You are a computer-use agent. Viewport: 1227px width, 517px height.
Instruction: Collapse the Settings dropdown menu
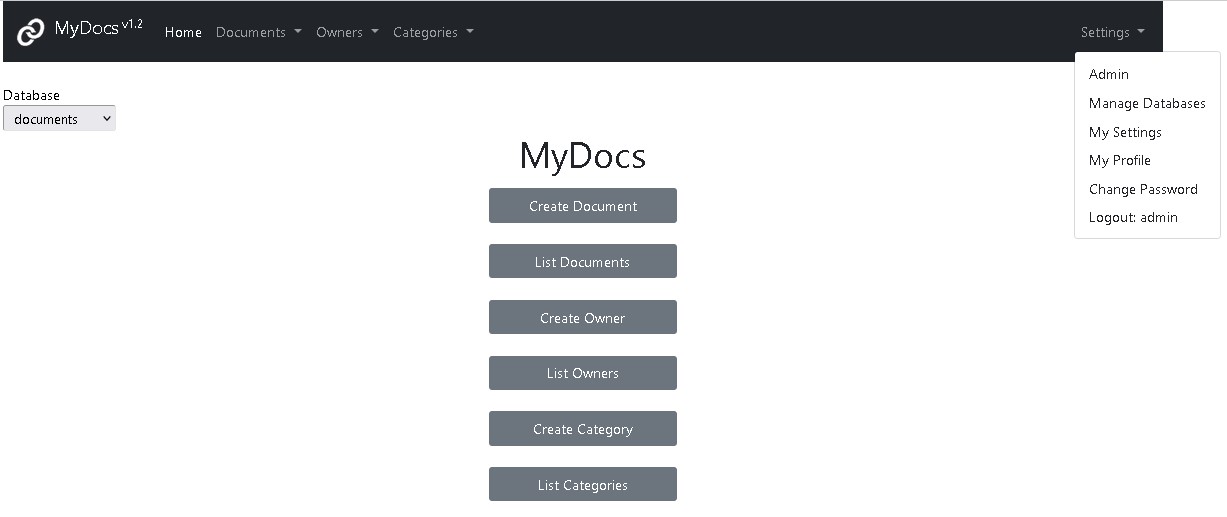[1112, 32]
